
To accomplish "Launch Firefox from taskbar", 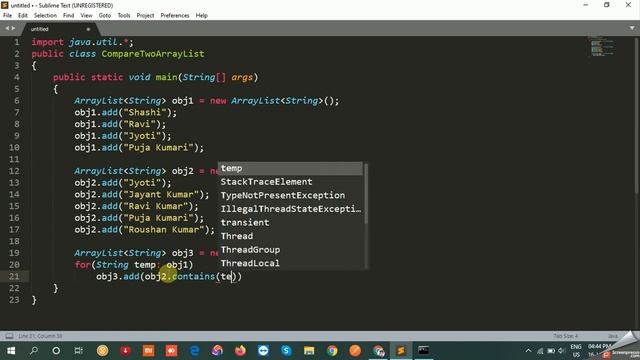I will [x=240, y=351].
